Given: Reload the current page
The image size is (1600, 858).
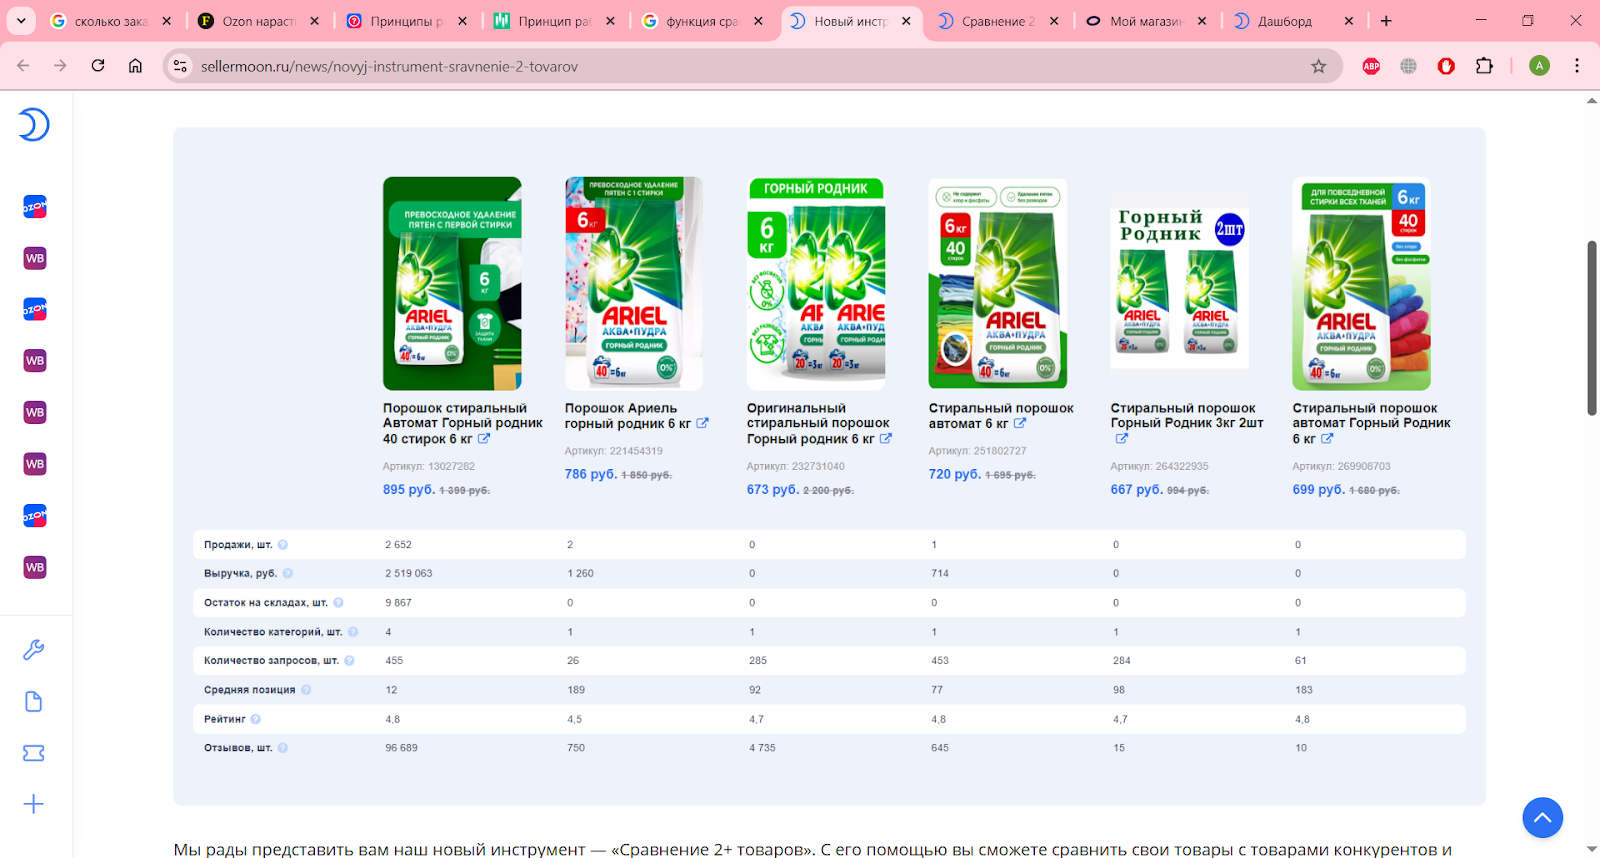Looking at the screenshot, I should pyautogui.click(x=98, y=66).
